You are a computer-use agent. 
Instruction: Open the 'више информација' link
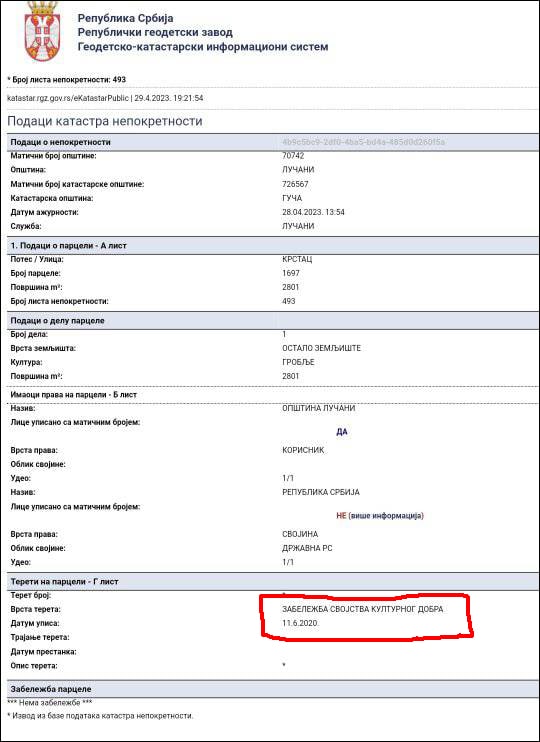click(x=386, y=516)
